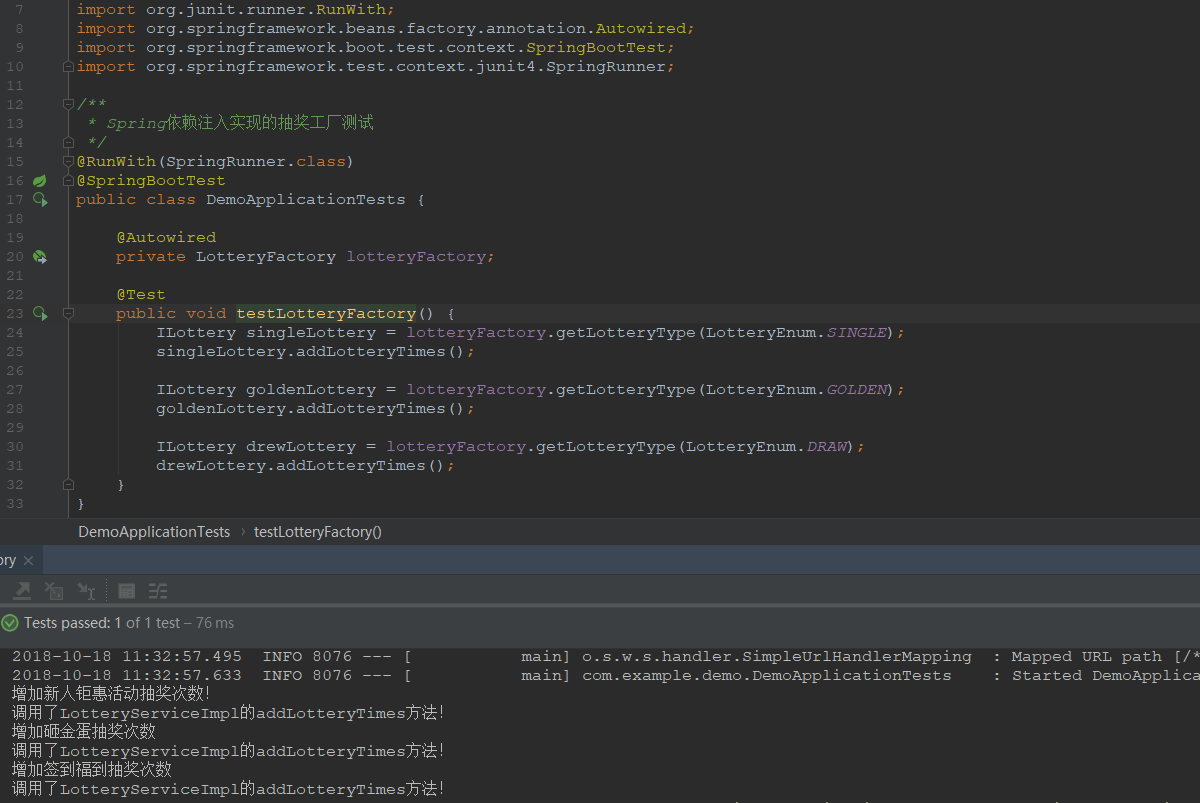Screen dimensions: 1200x803
Task: Click the Spring leaf gutter icon on line 16
Action: pos(40,181)
